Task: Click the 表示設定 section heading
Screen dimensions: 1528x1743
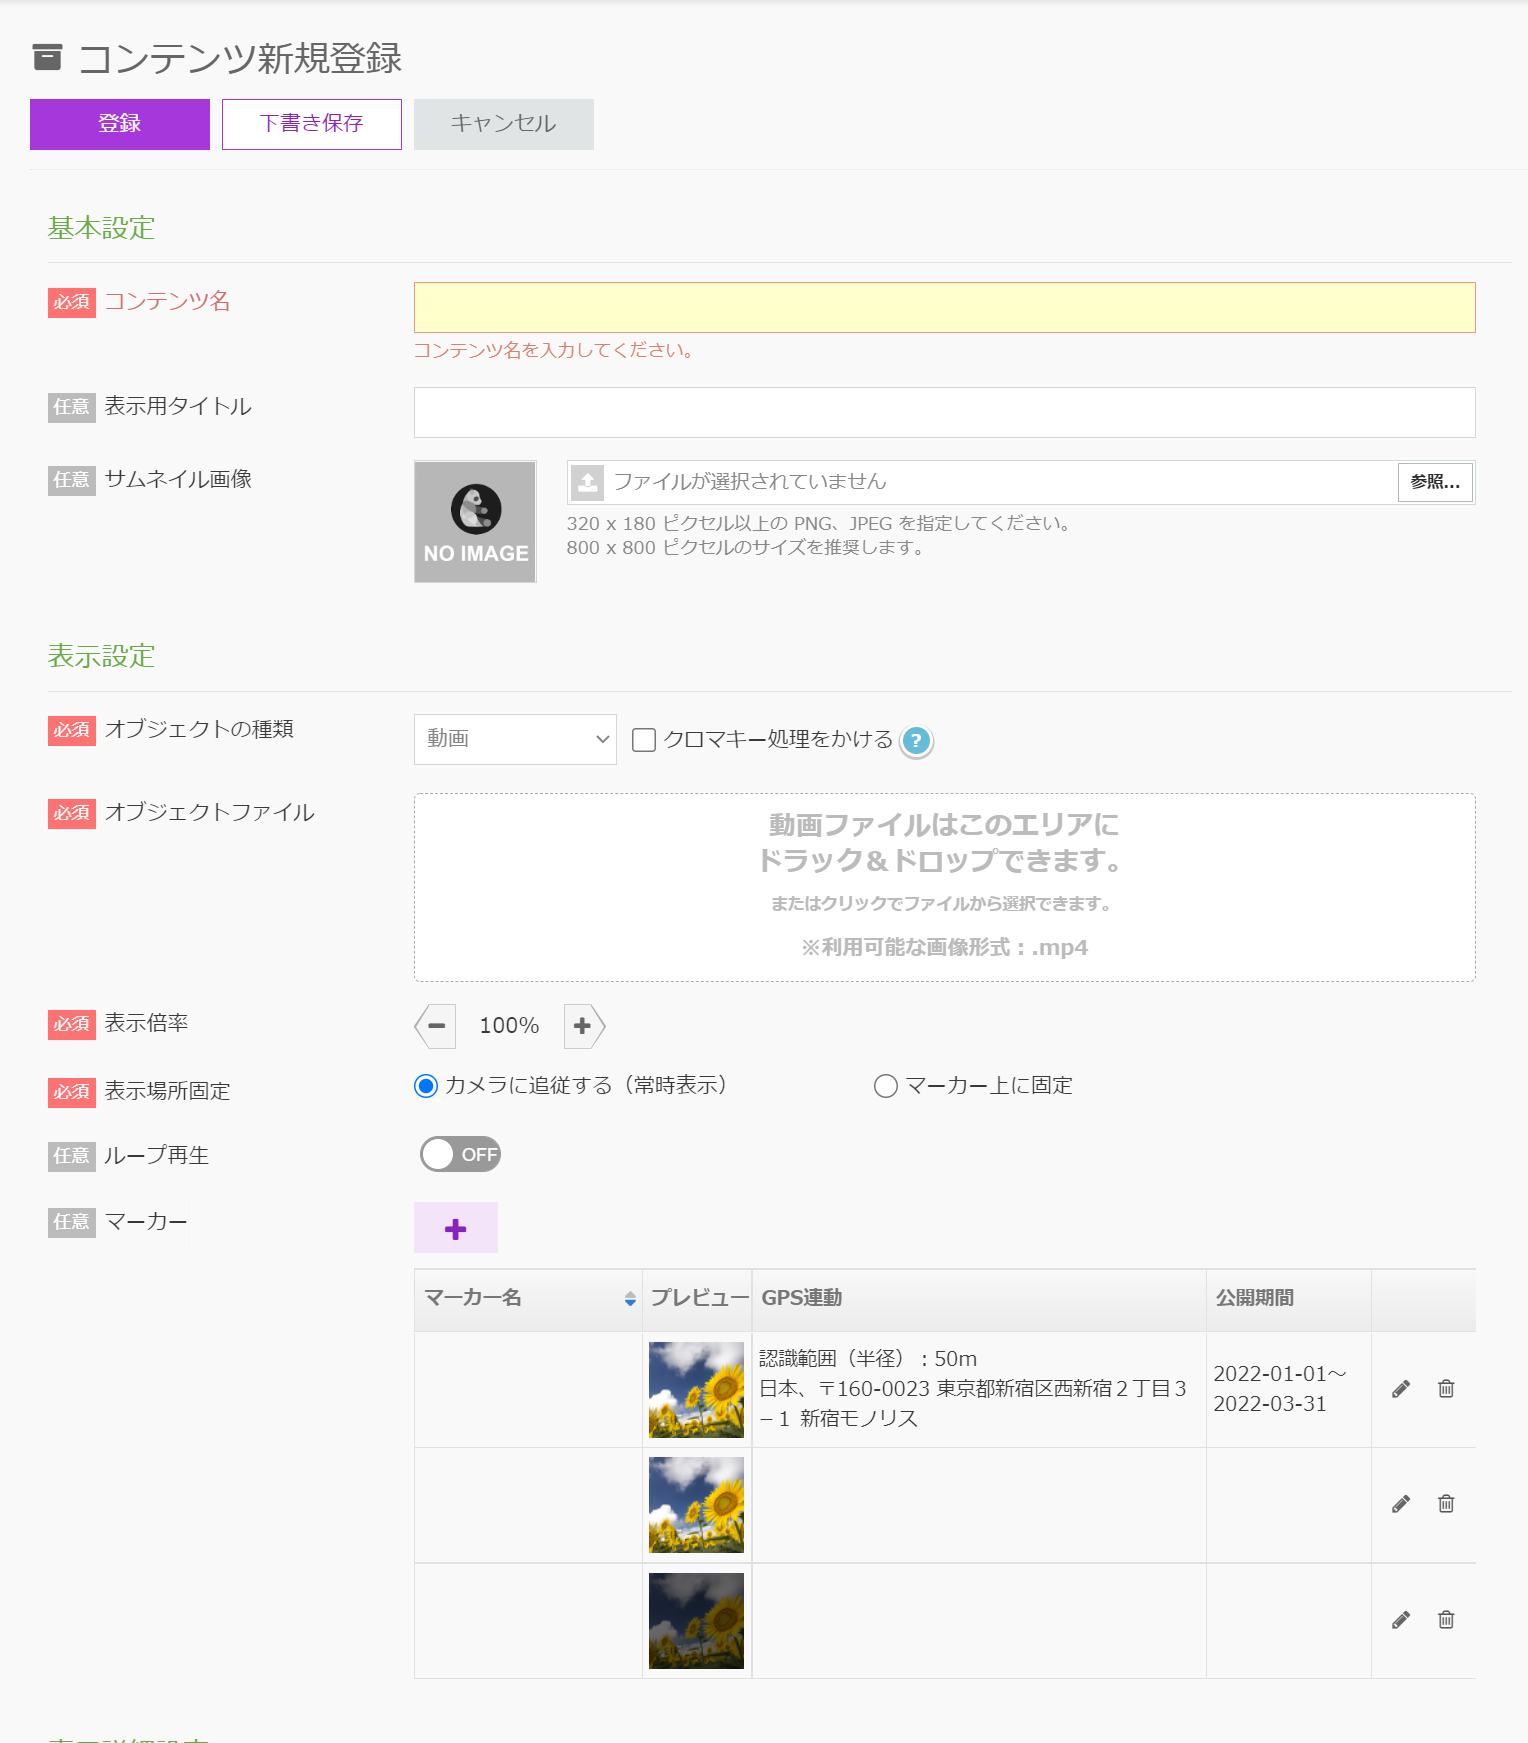Action: click(x=101, y=656)
